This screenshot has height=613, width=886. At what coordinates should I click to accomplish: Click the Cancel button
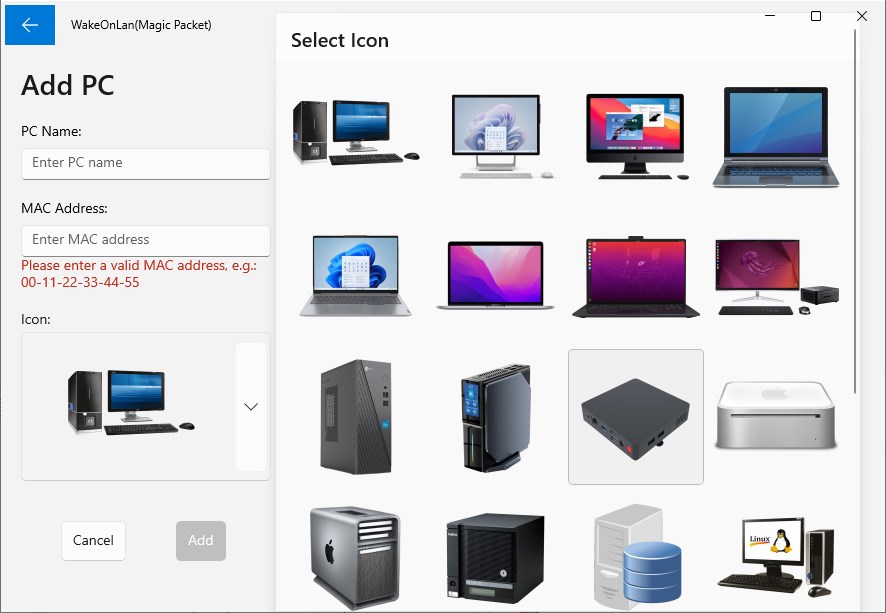[93, 540]
